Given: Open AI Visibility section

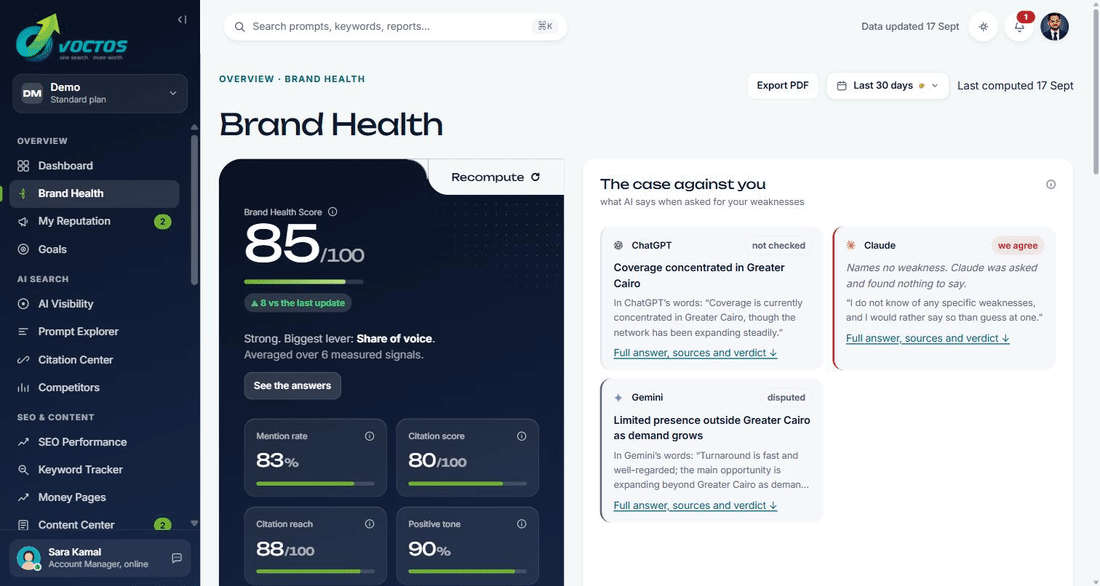Looking at the screenshot, I should [94, 304].
